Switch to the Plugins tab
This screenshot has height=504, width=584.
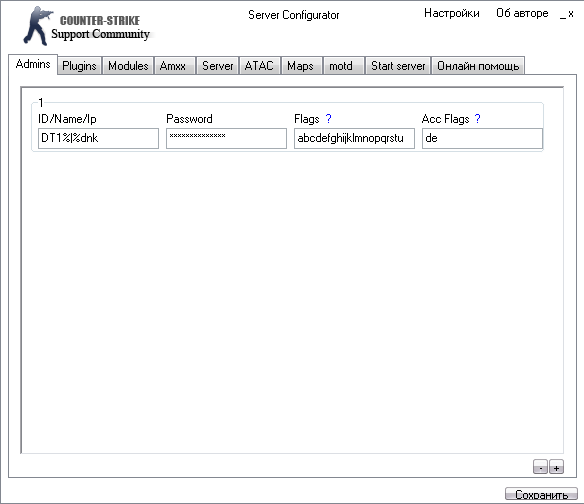(x=79, y=66)
